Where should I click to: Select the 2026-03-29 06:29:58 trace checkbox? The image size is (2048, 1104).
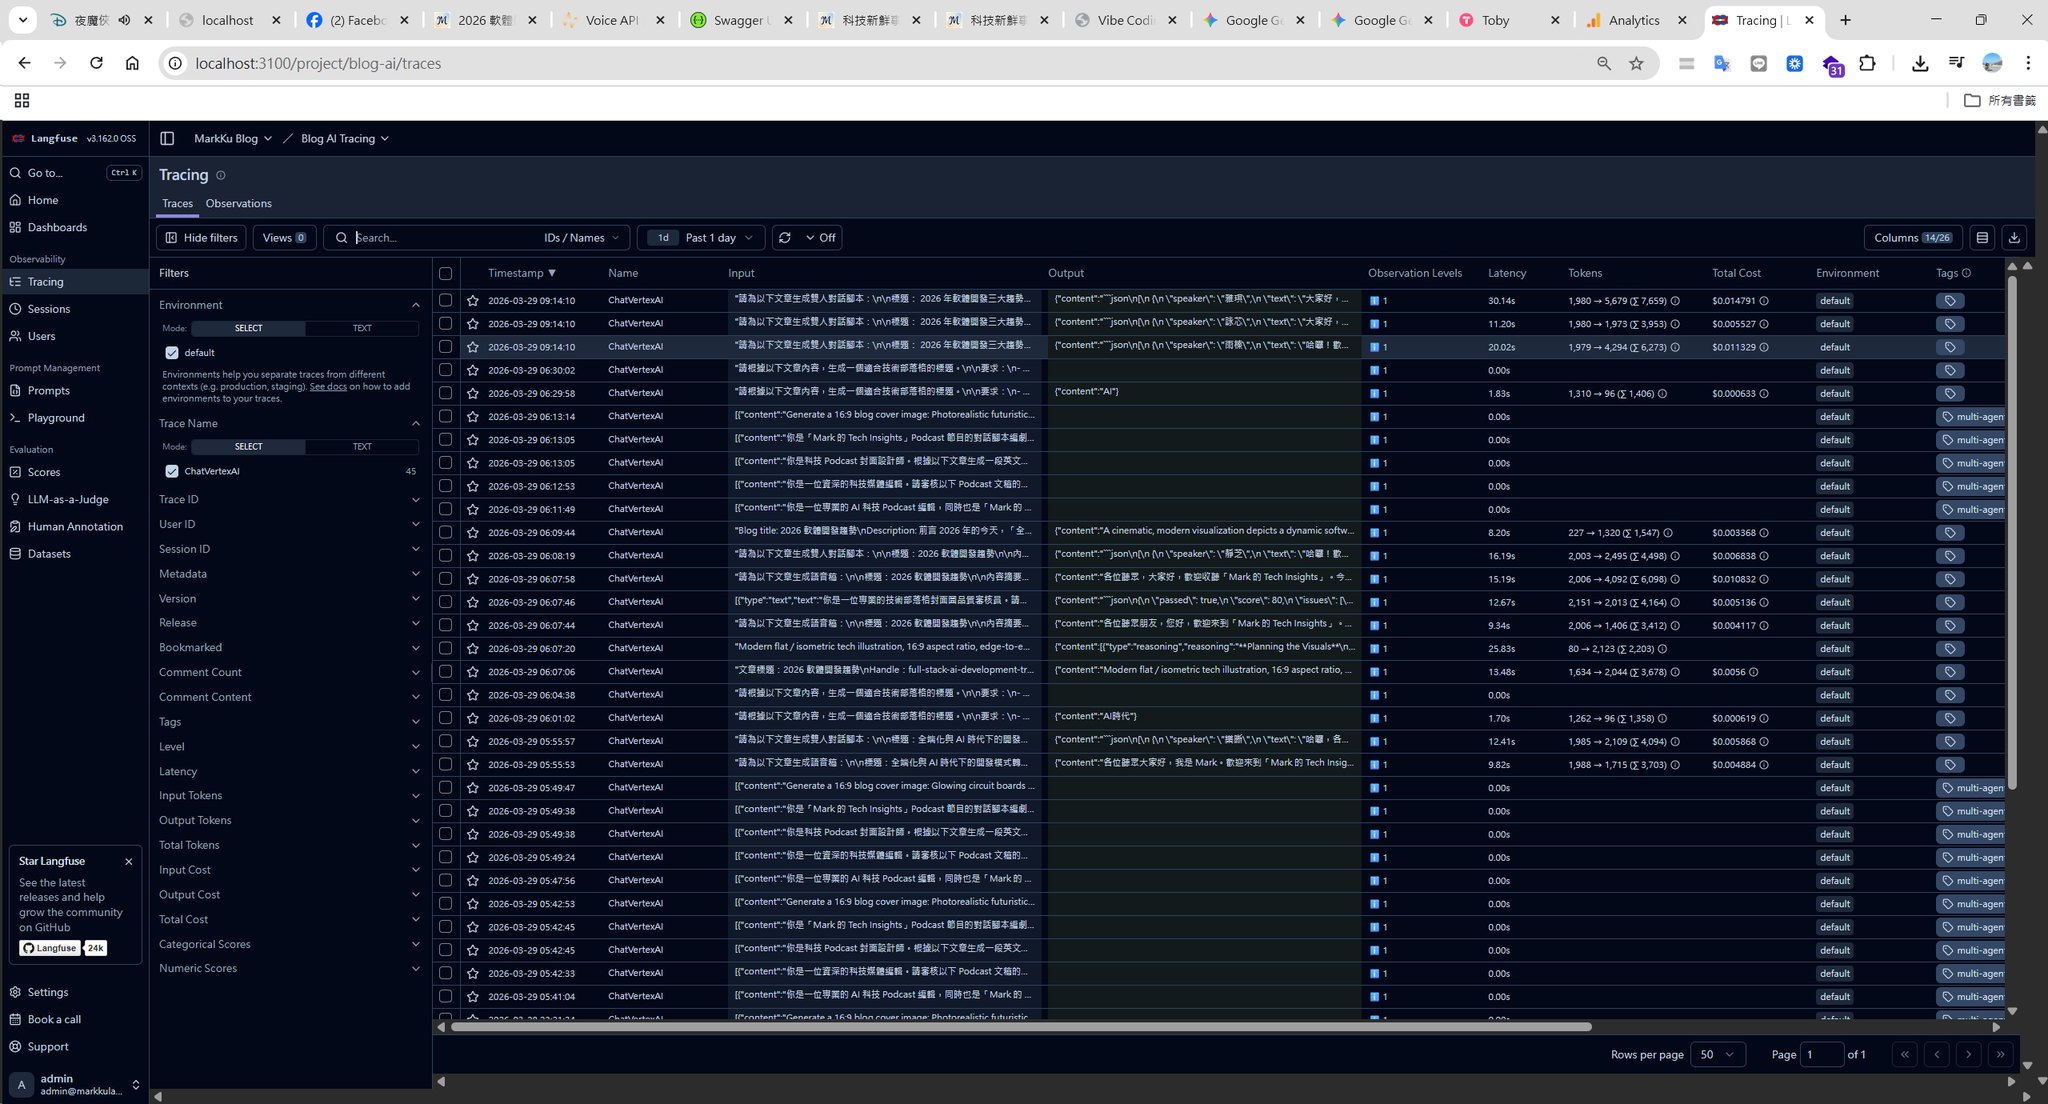click(x=445, y=393)
